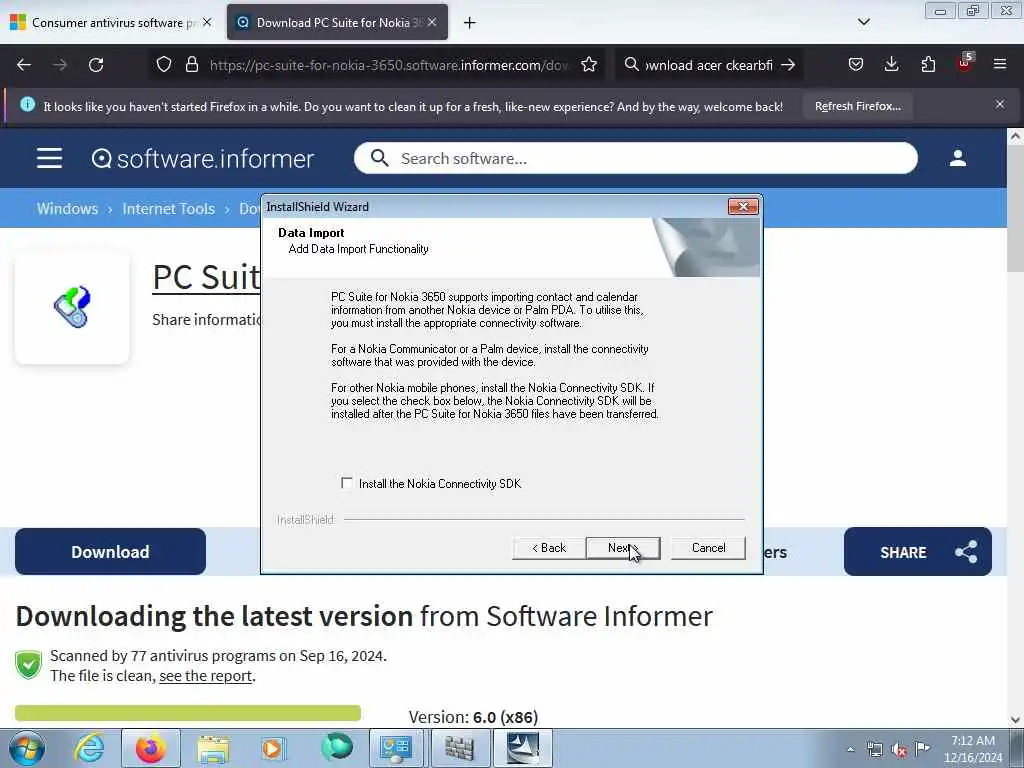Click the Firefox search box

pos(709,65)
